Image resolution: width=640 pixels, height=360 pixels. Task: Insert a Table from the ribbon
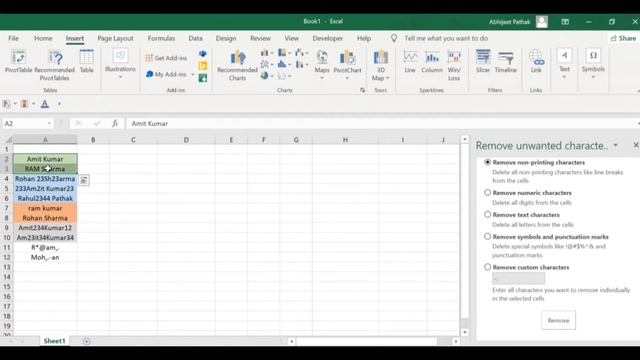click(87, 62)
